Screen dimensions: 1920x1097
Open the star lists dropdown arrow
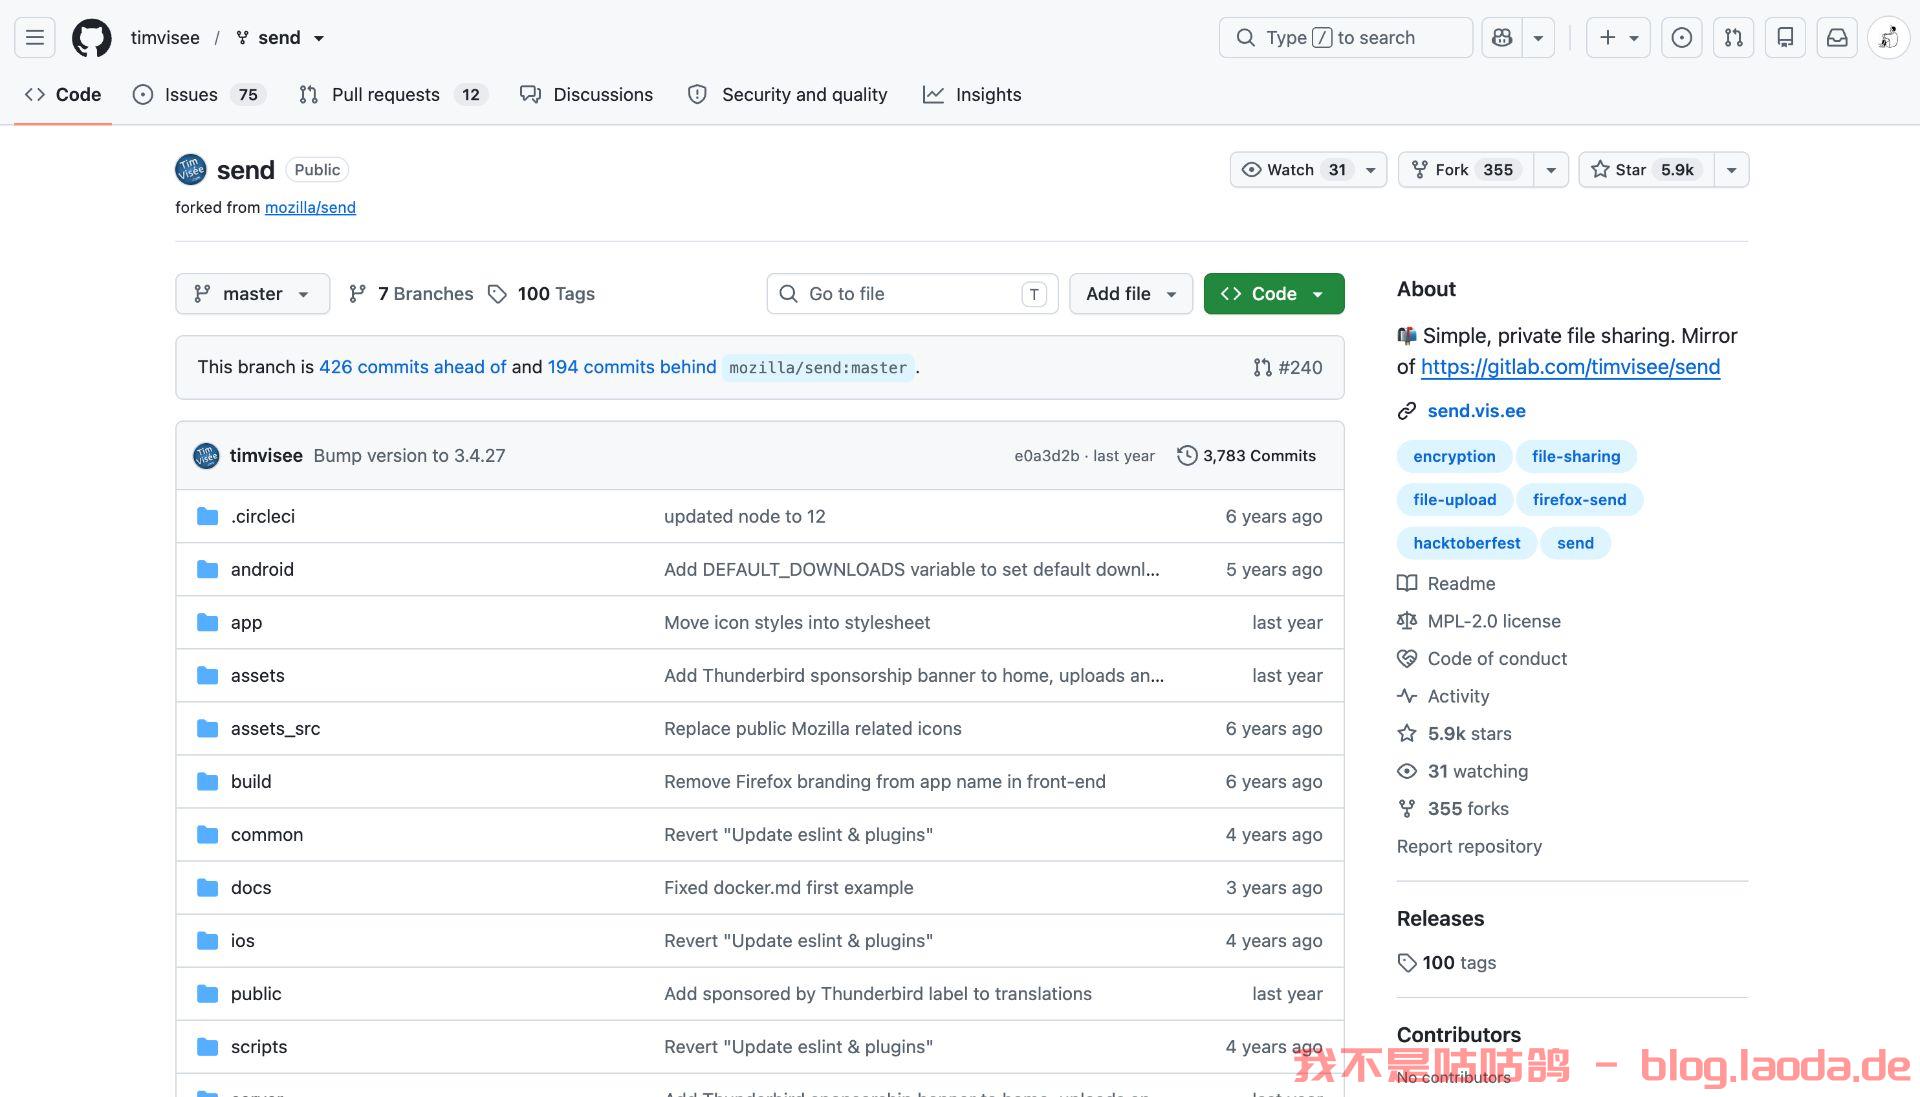[x=1732, y=170]
